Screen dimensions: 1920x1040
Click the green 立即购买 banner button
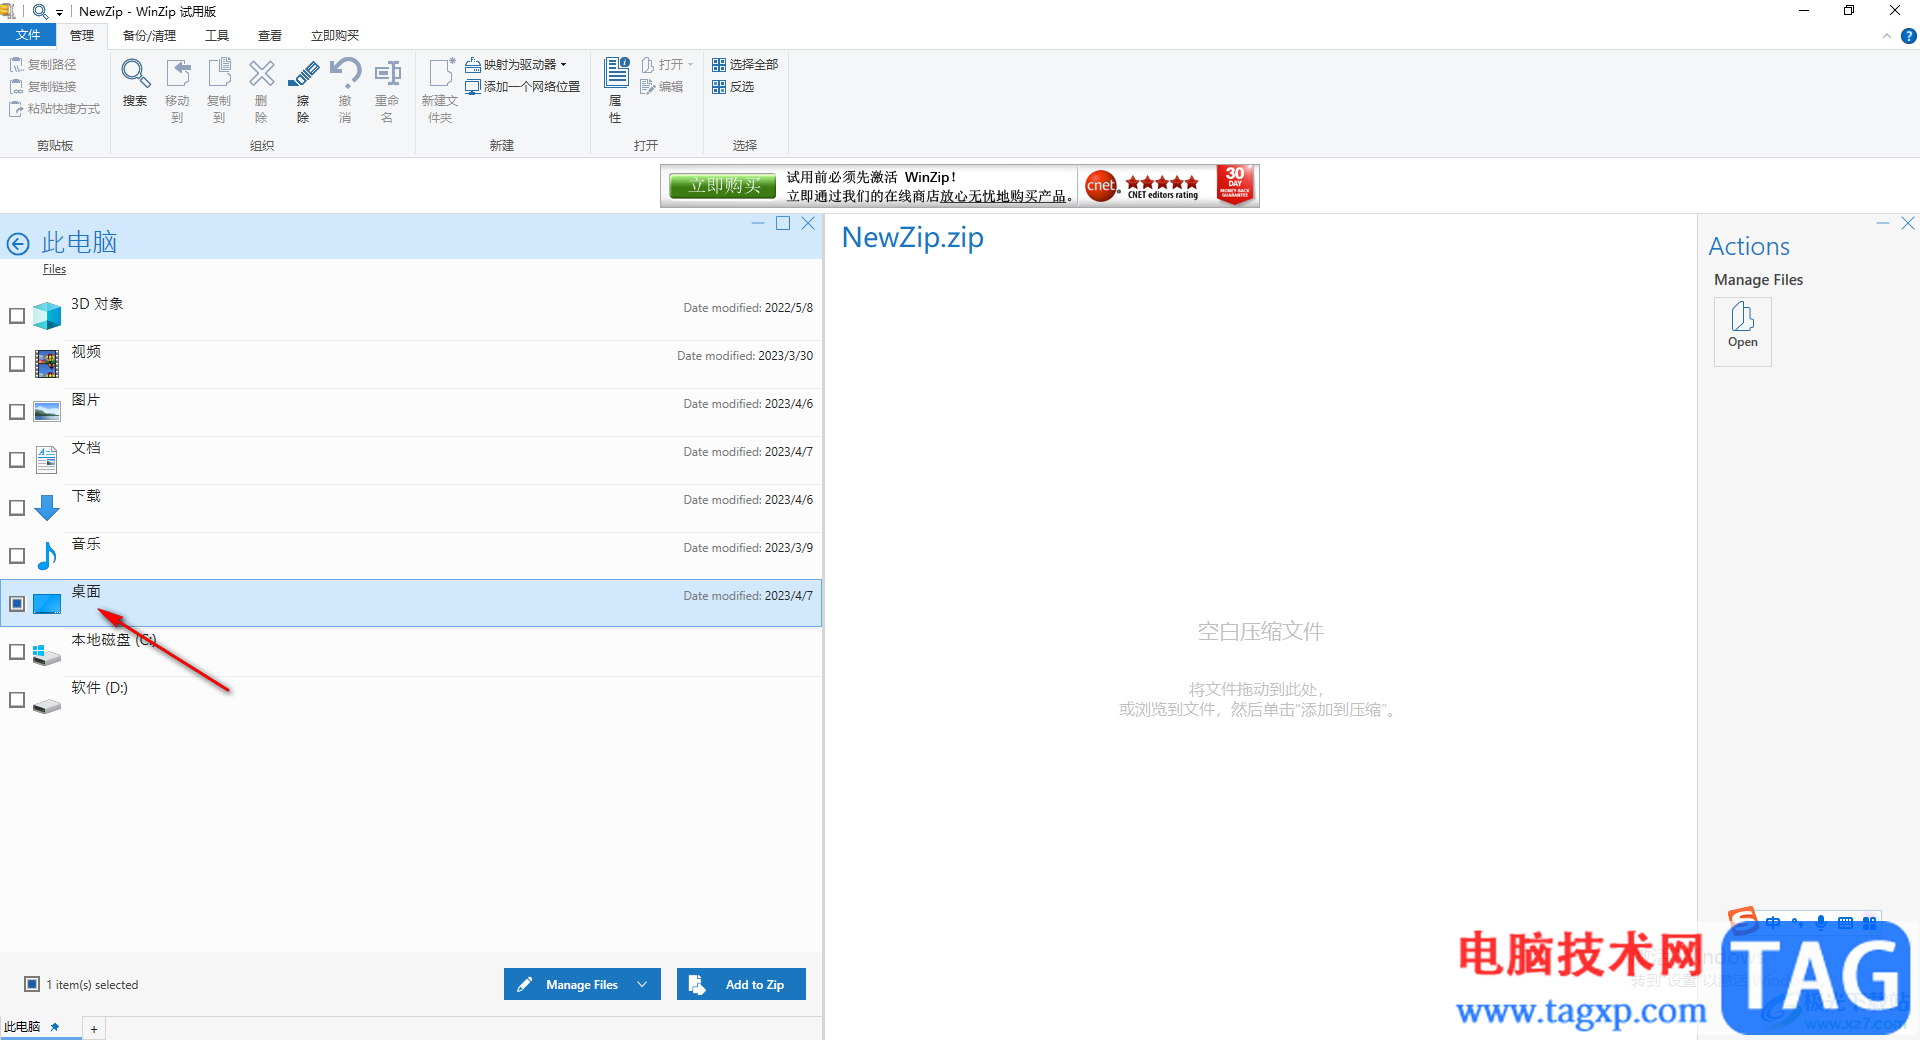(723, 186)
